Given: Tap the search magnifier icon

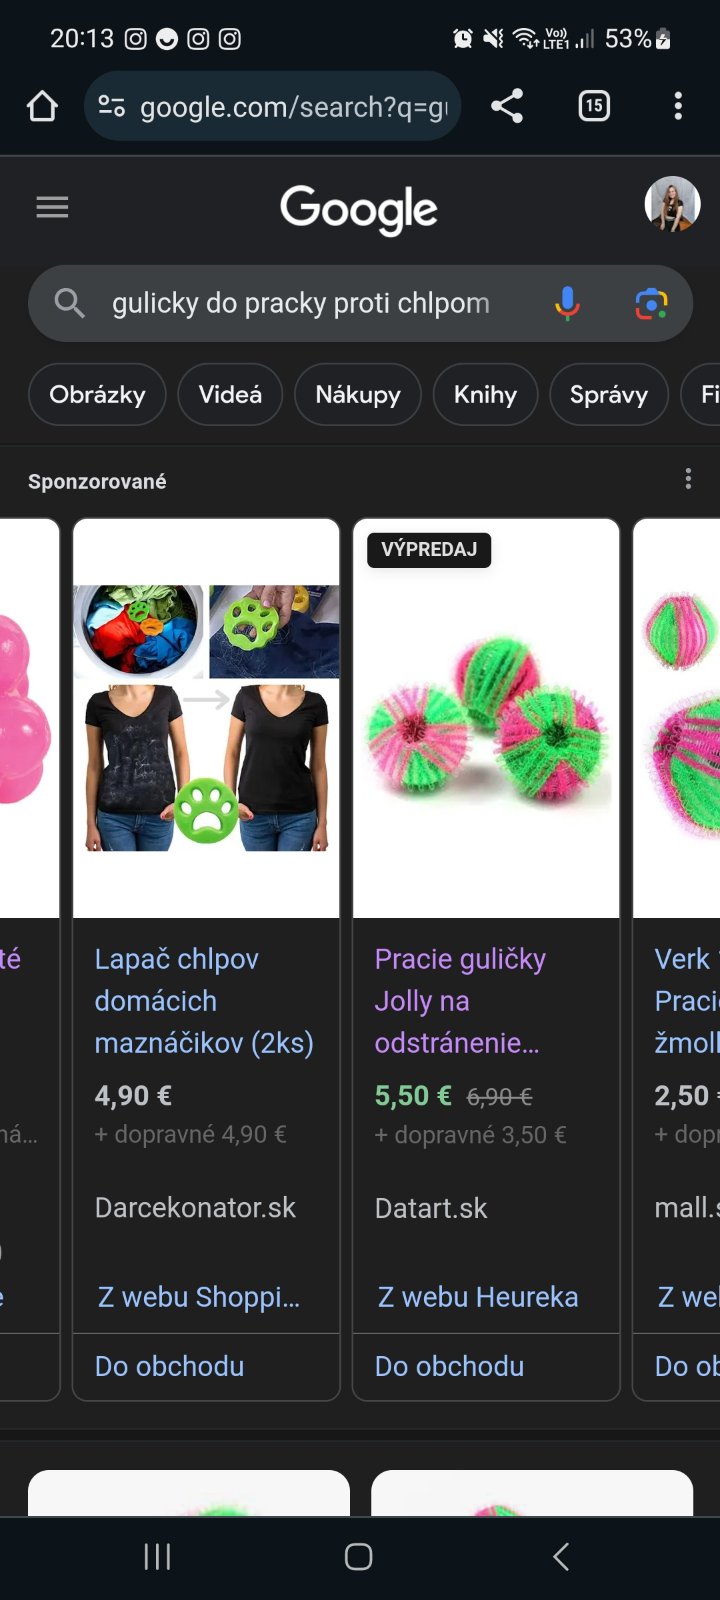Looking at the screenshot, I should point(69,303).
